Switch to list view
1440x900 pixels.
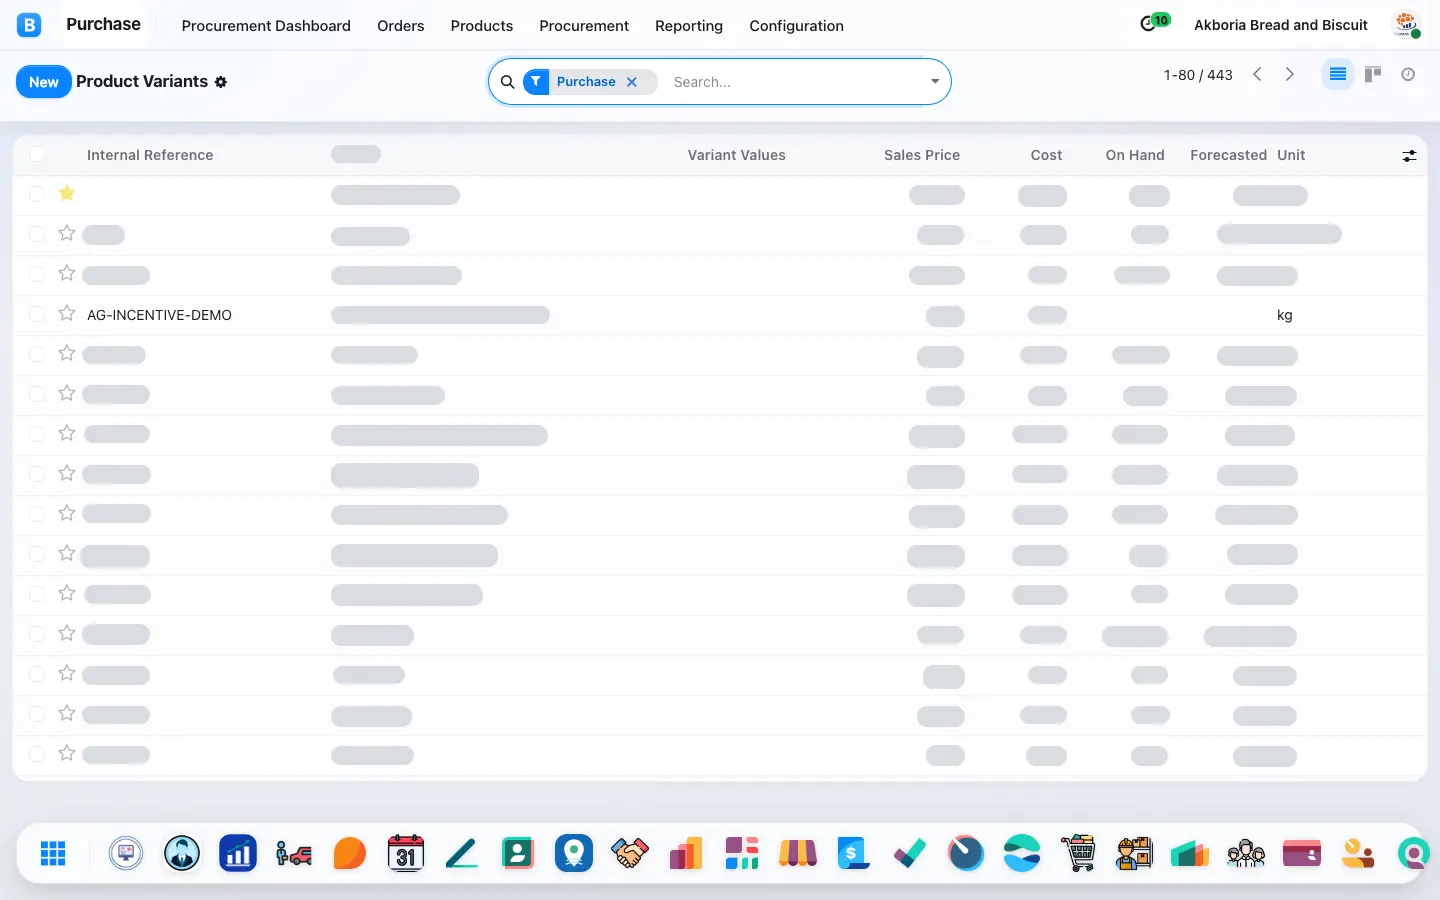(x=1337, y=74)
